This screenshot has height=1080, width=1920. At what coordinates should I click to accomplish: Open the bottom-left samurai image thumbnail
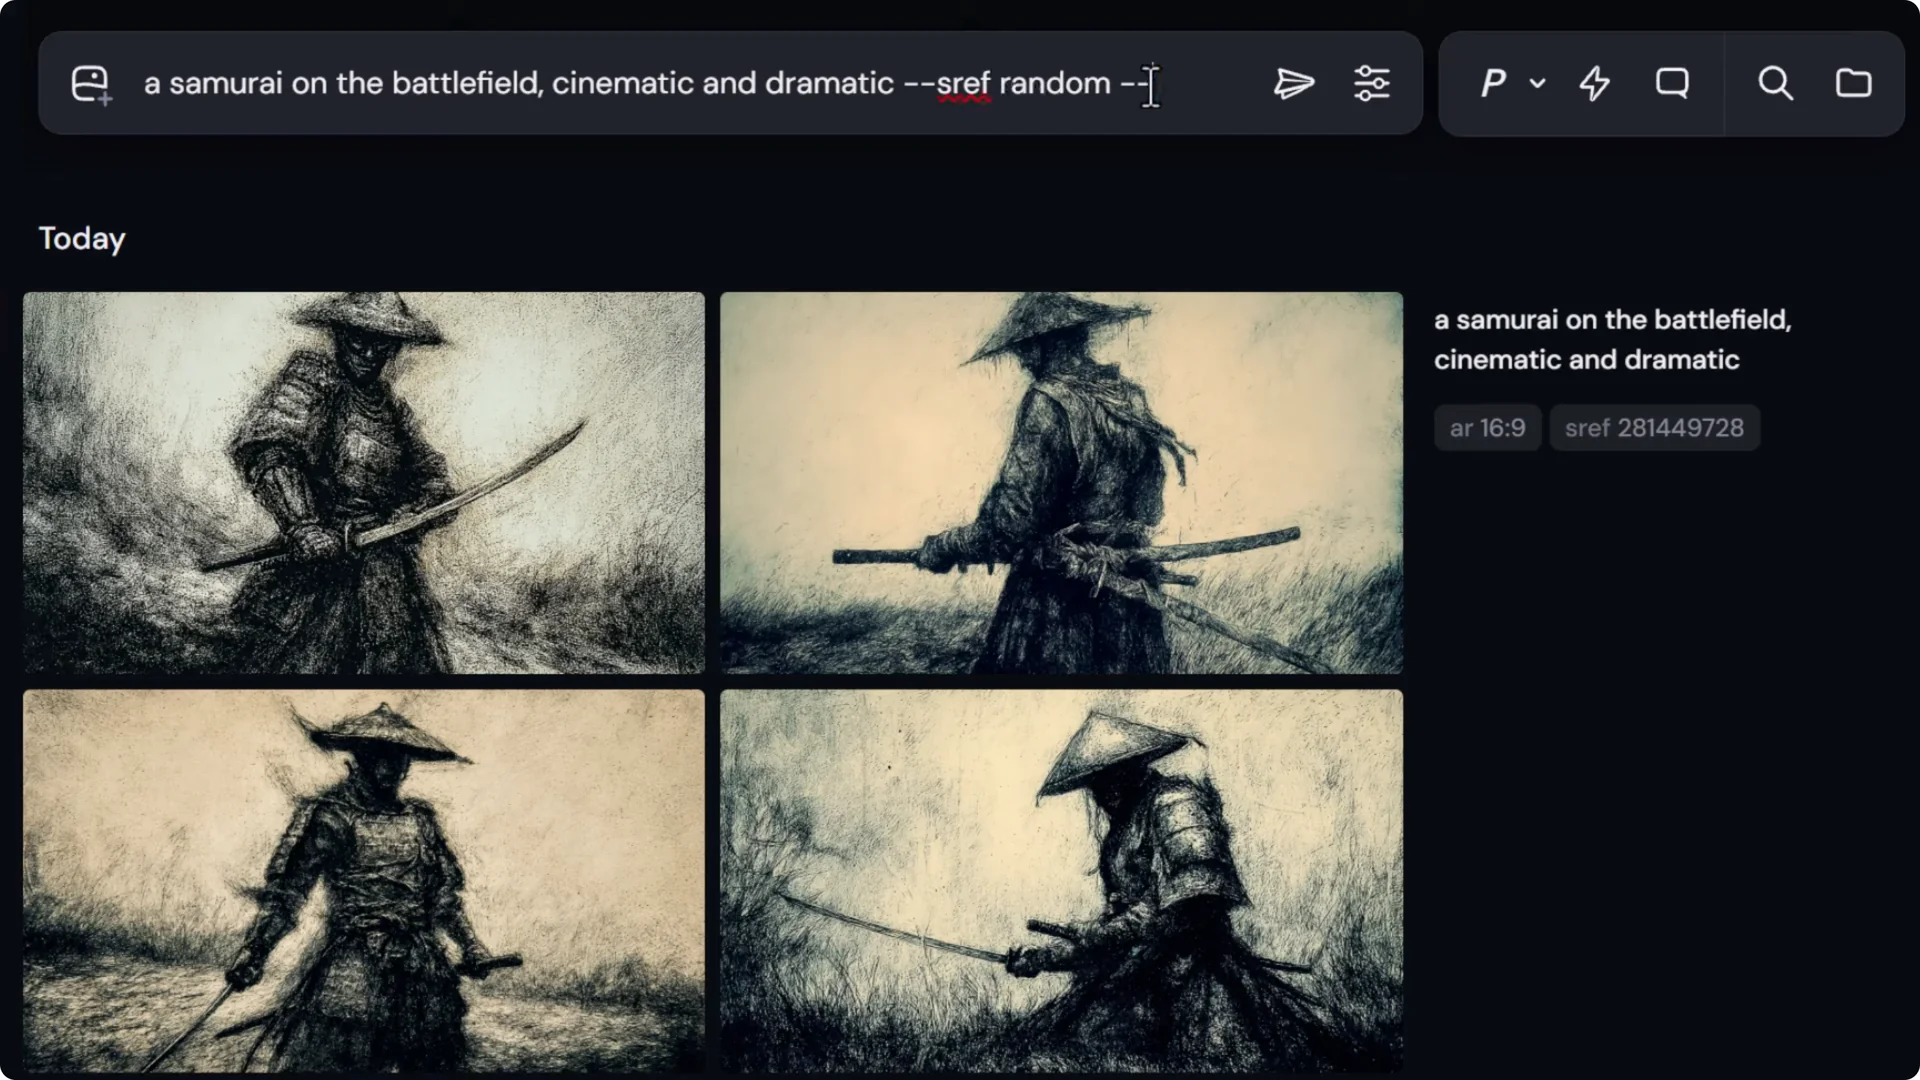(364, 880)
